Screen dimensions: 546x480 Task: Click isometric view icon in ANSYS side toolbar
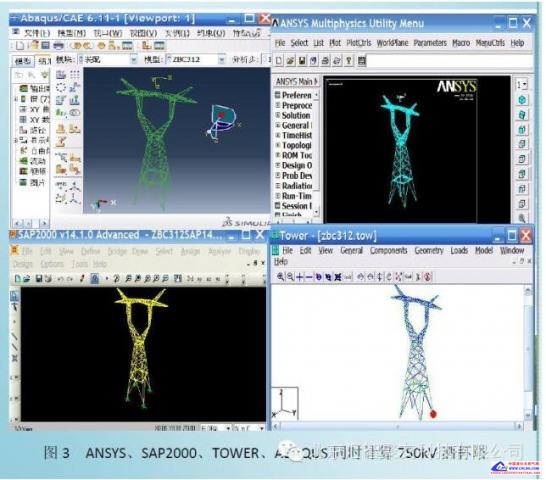click(522, 100)
